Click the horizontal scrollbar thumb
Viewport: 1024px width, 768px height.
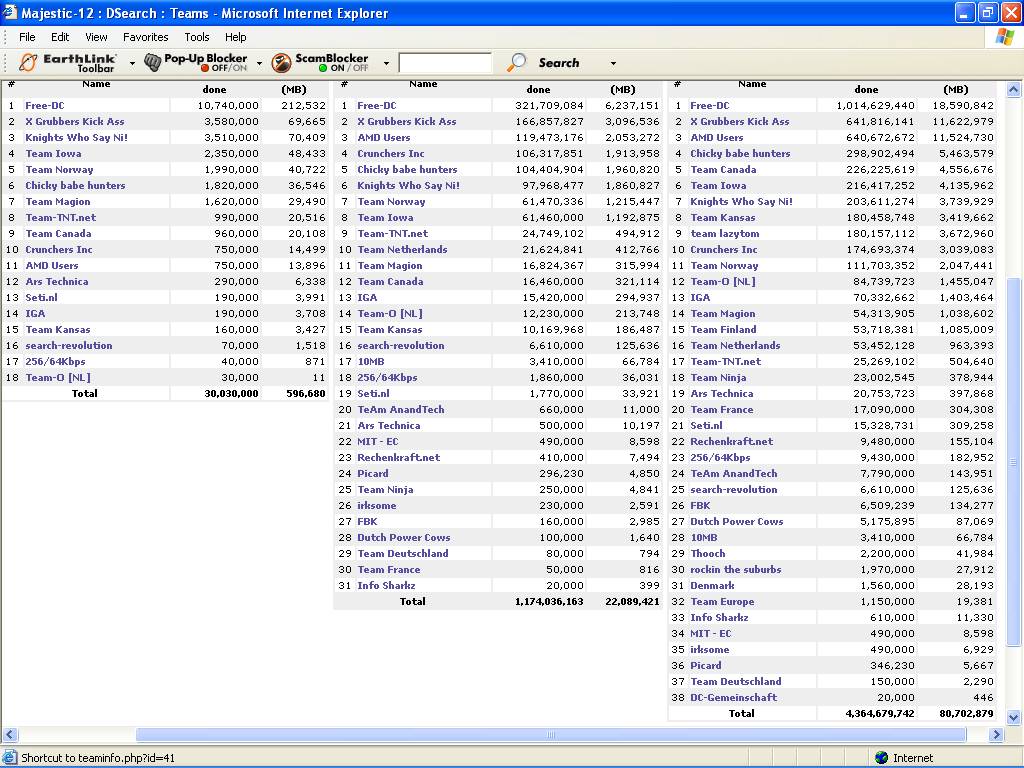coord(551,735)
